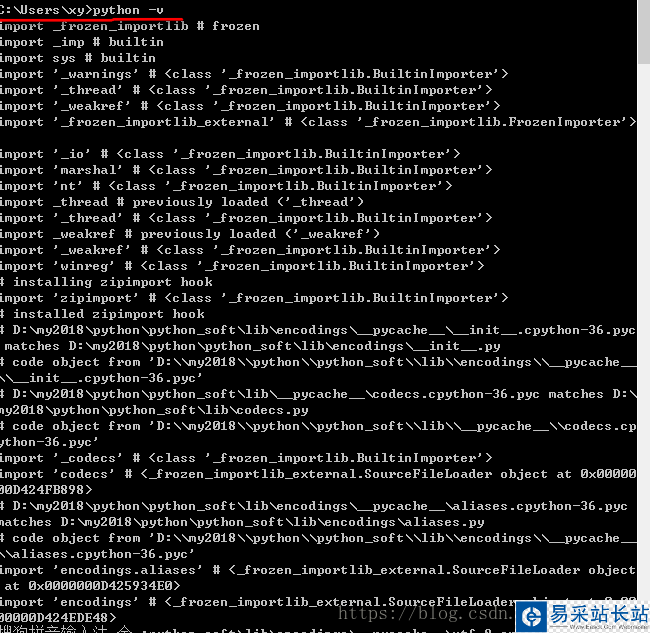Click the import 'nt' output line
The height and width of the screenshot is (633, 650).
tap(226, 186)
